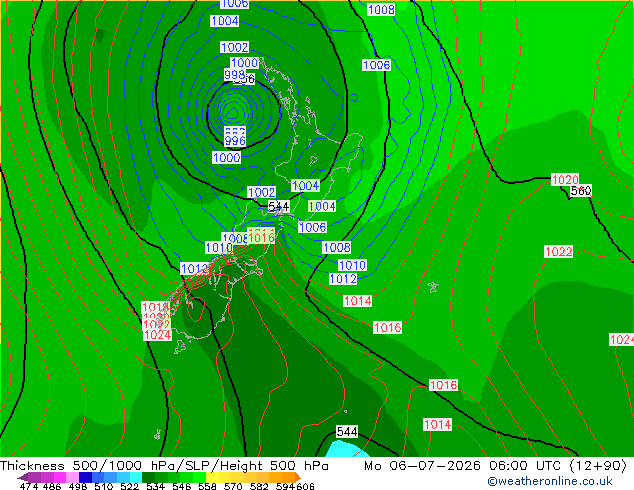This screenshot has height=490, width=634.
Task: Click the '510' legend value
Action: tap(104, 486)
